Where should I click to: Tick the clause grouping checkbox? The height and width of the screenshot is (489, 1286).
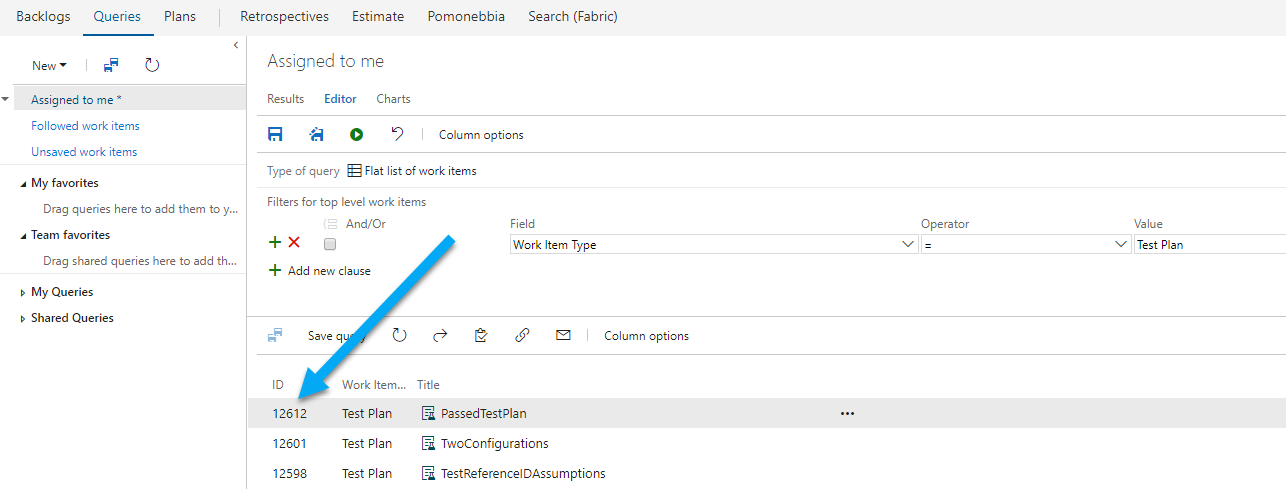(x=330, y=244)
